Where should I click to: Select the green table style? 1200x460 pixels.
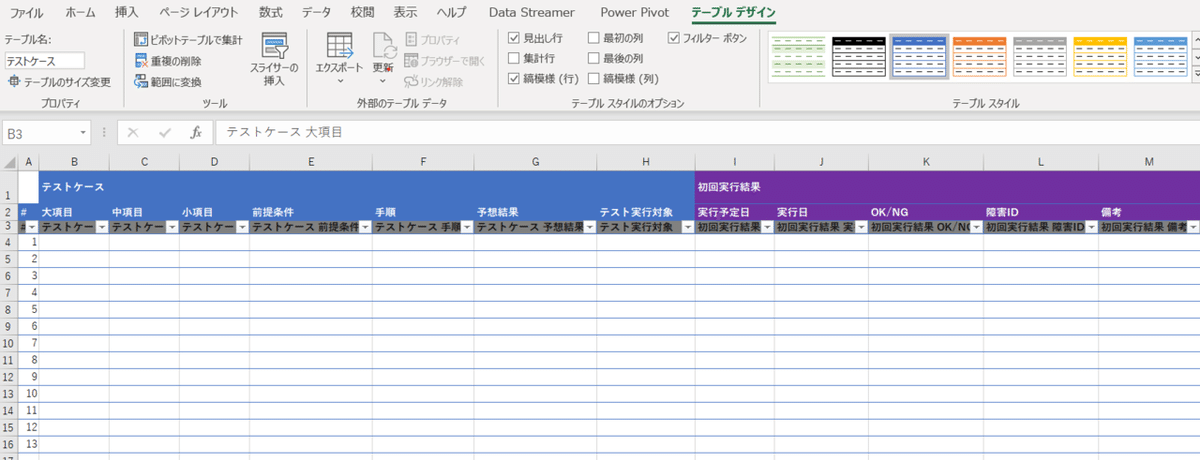point(798,58)
